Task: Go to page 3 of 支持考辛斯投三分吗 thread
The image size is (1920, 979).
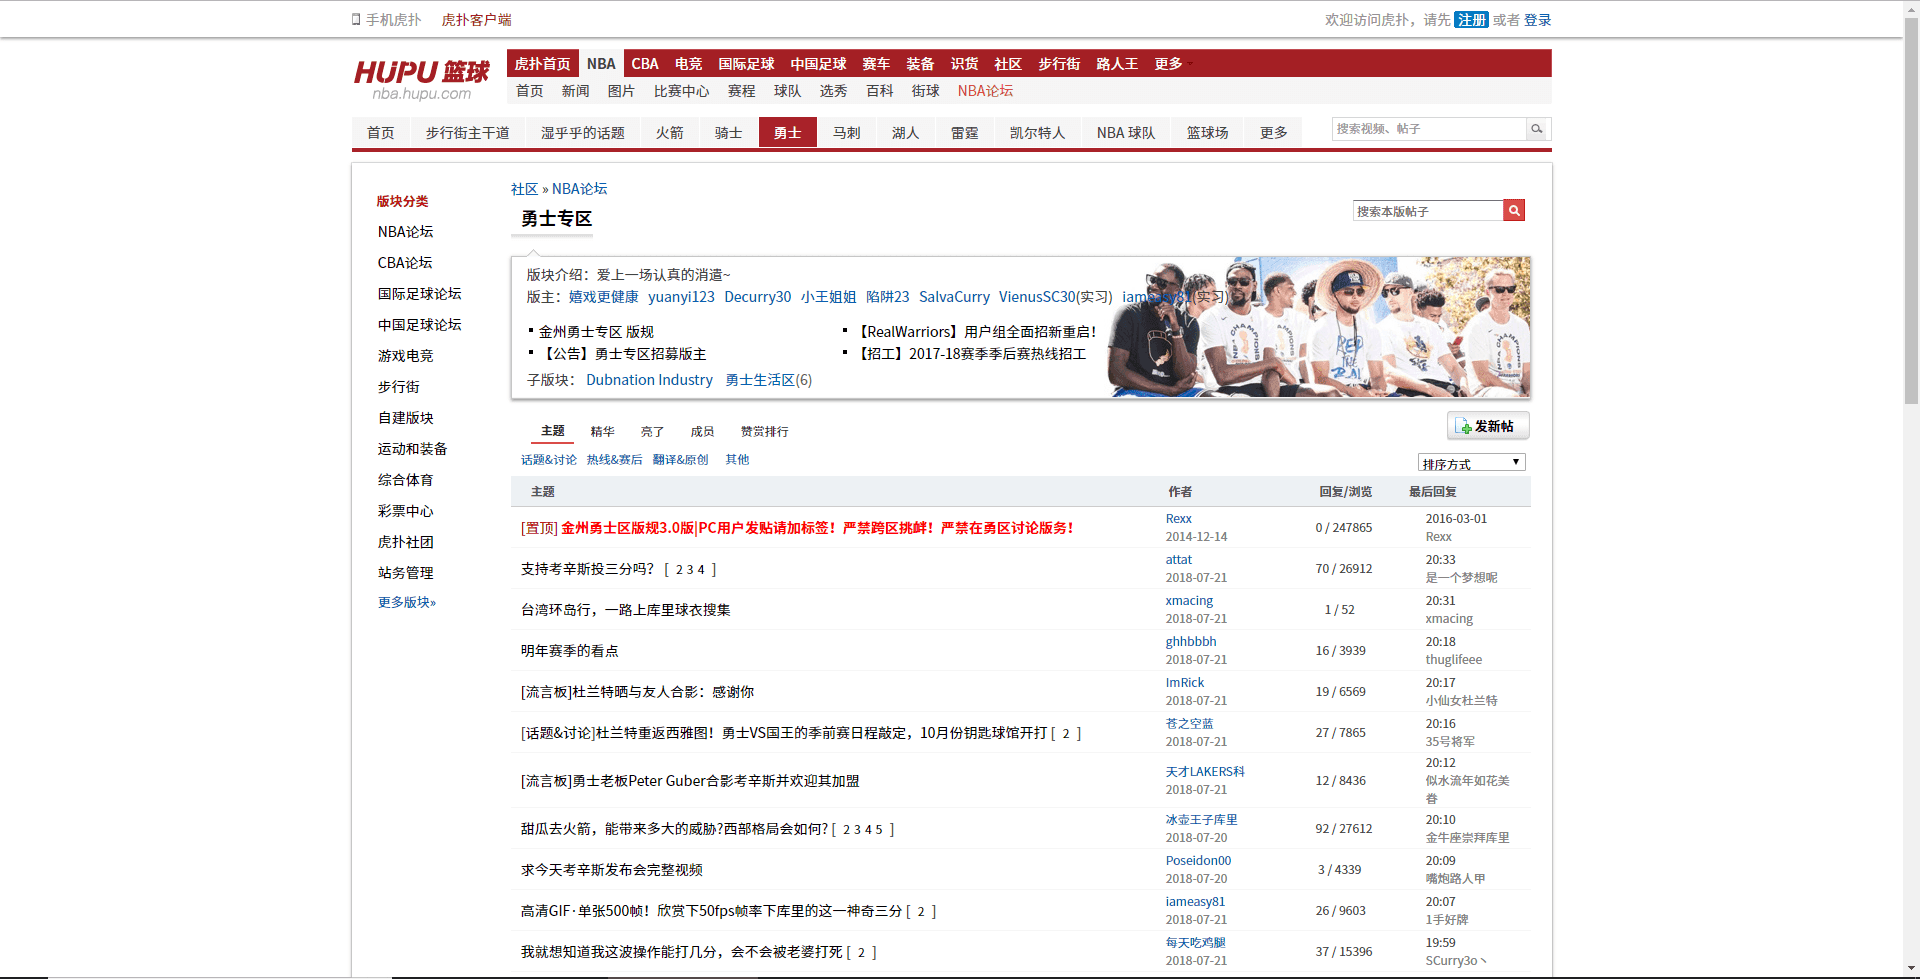Action: (x=690, y=570)
